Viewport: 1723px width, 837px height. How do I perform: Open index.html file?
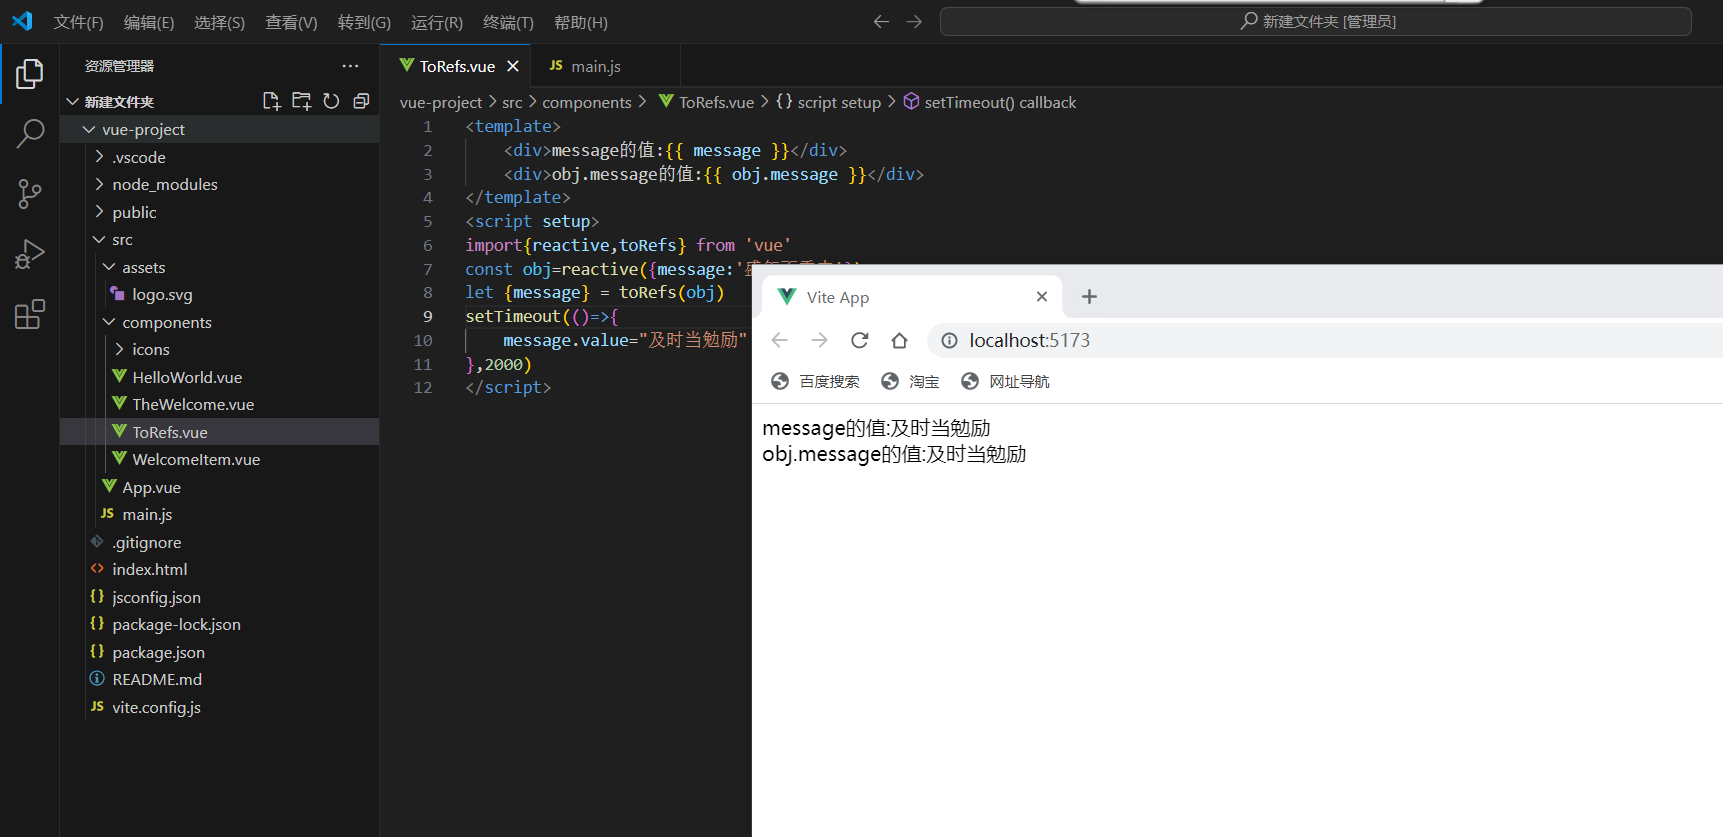tap(219, 569)
